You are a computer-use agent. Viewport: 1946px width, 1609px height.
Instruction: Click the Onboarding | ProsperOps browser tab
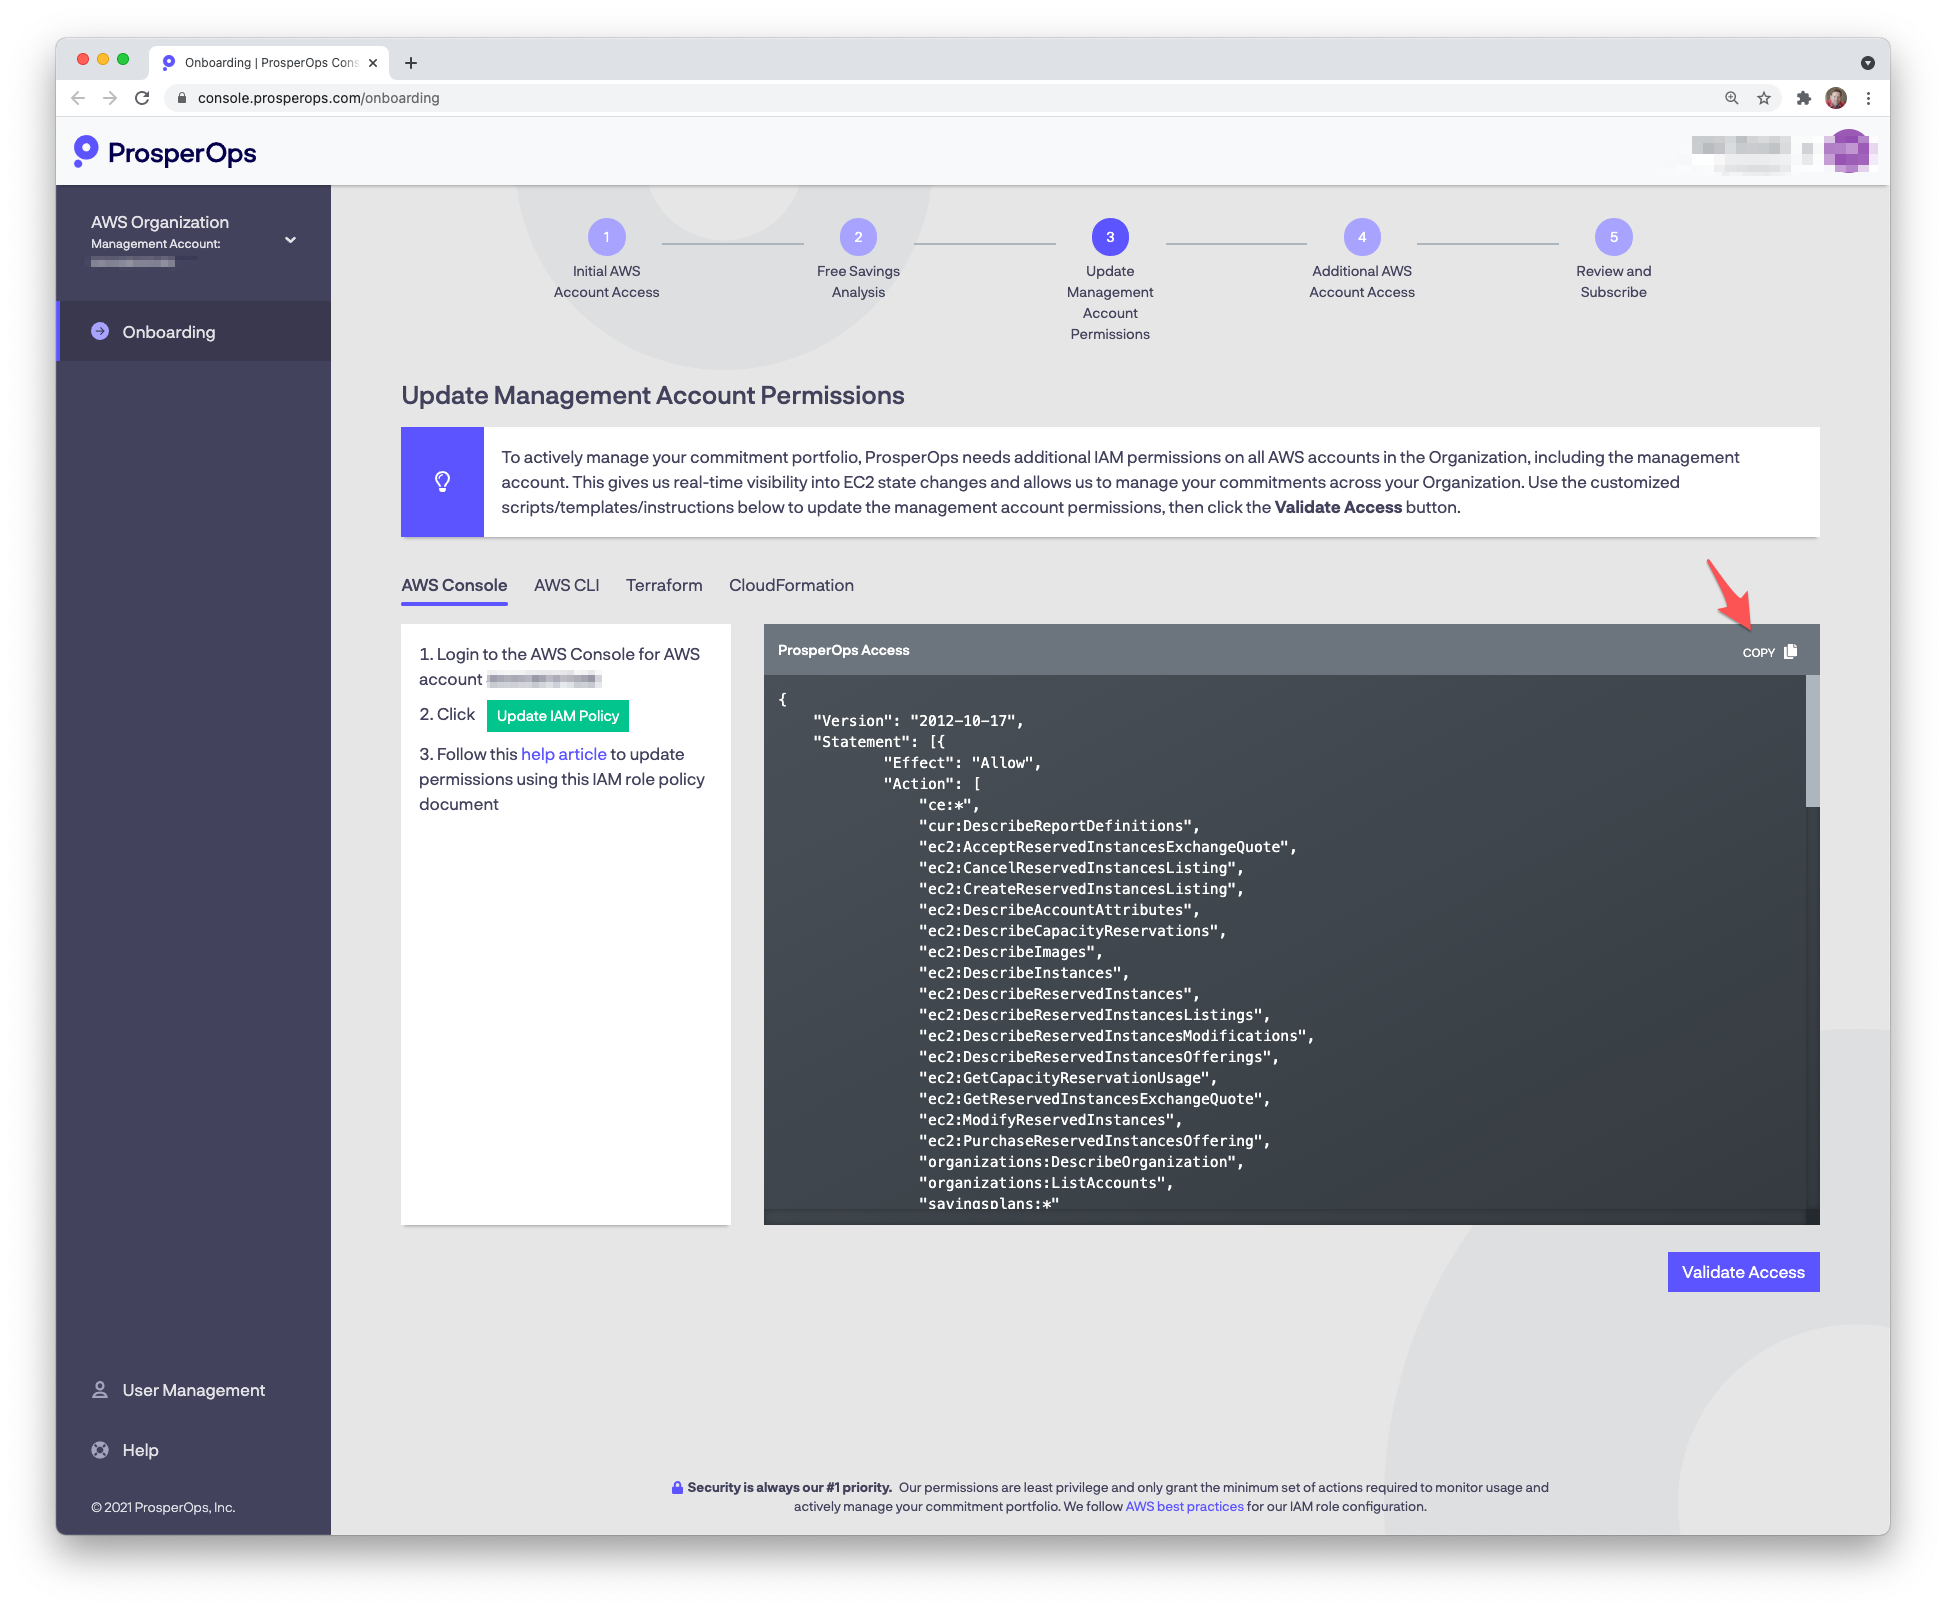coord(268,63)
